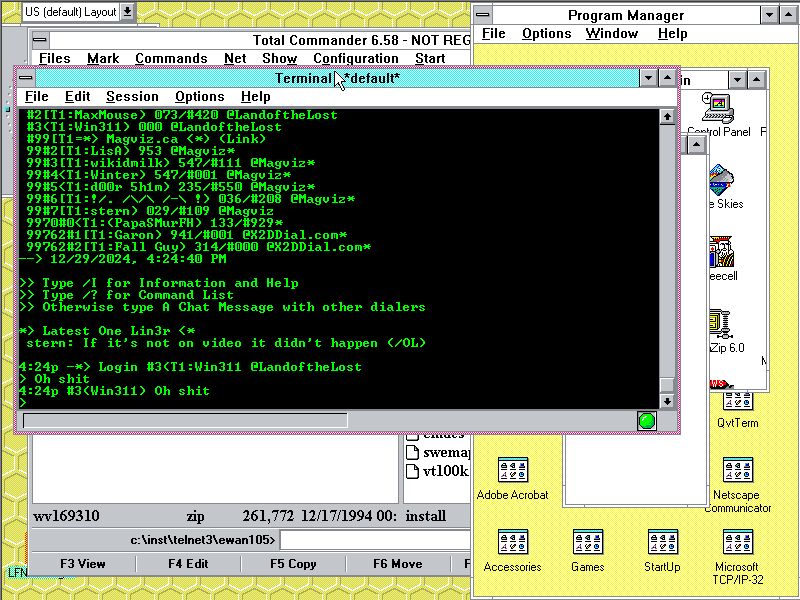Image resolution: width=800 pixels, height=600 pixels.
Task: Open the US keyboard layout dropdown
Action: pos(127,12)
